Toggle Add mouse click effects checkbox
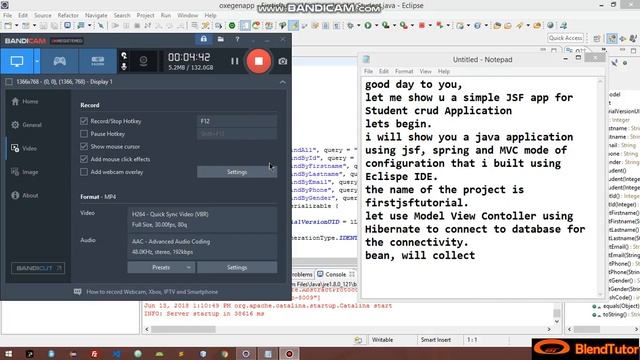 click(84, 159)
